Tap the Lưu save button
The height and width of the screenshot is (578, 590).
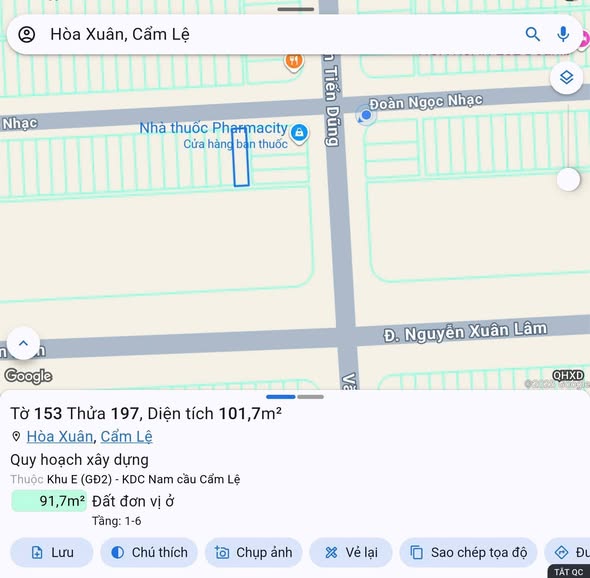pyautogui.click(x=52, y=552)
